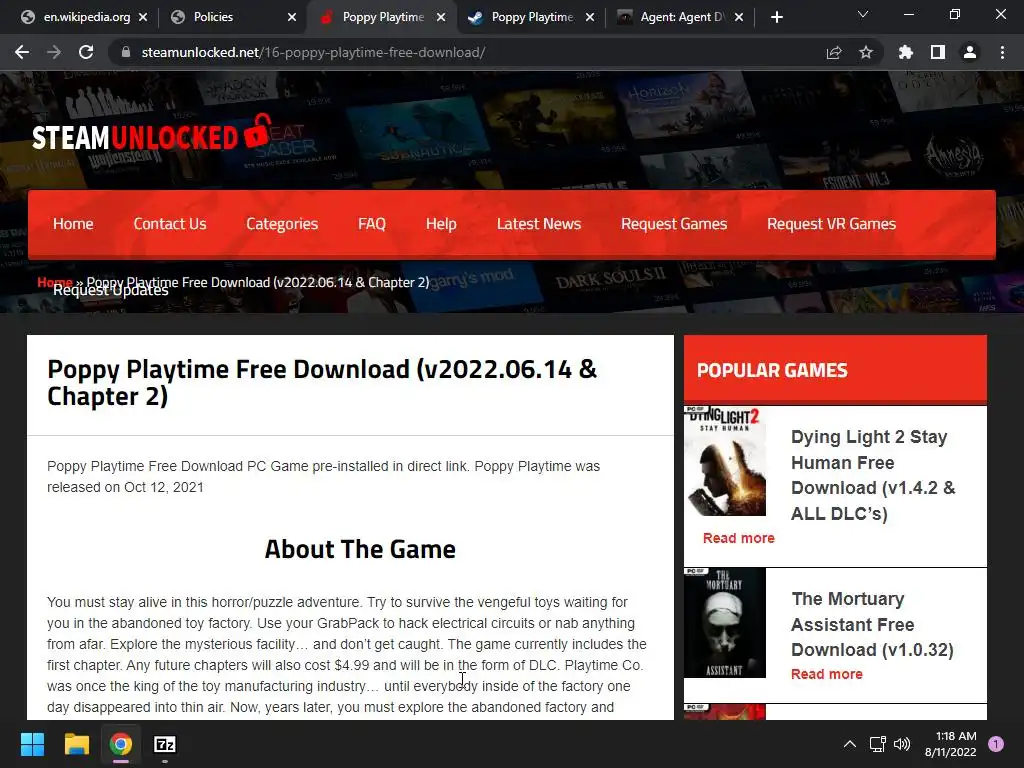
Task: Reload the SteamUnlocked page
Action: click(86, 52)
